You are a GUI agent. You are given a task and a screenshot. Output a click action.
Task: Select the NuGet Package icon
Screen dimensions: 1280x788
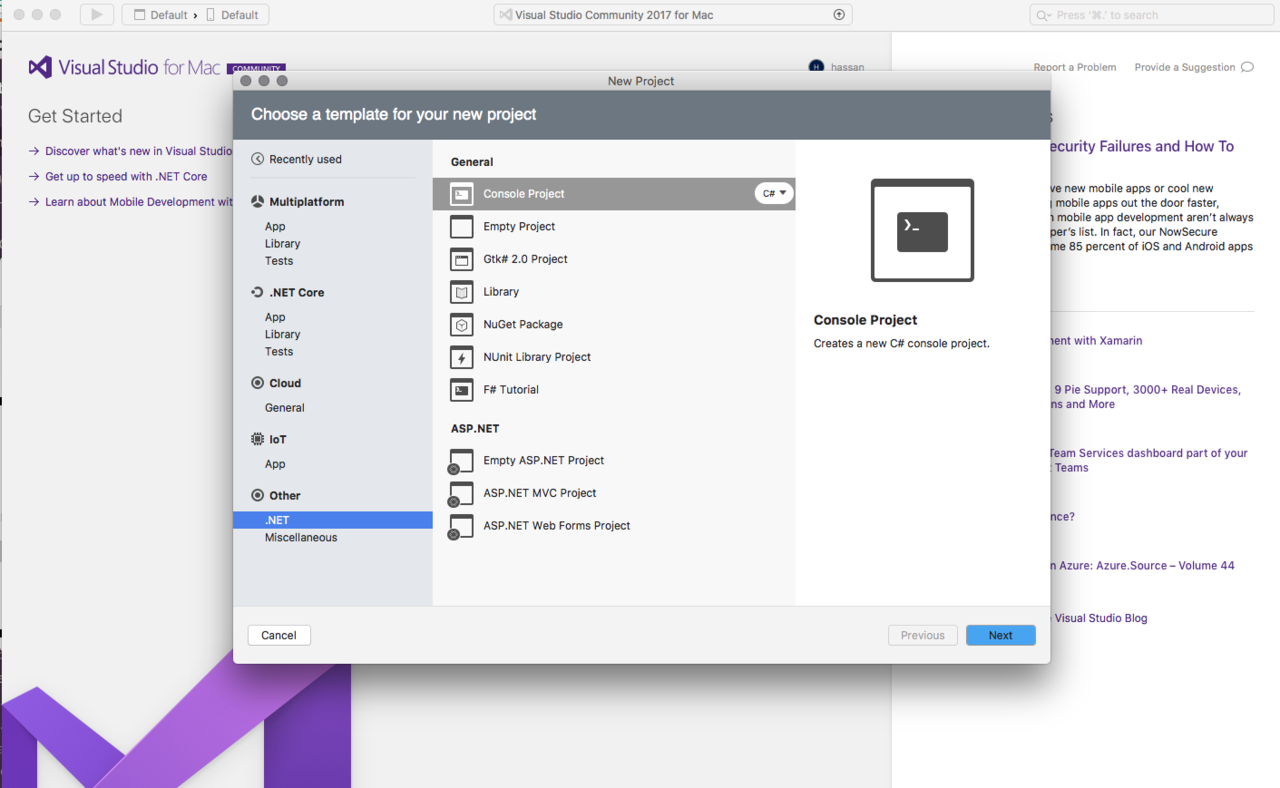pos(461,325)
